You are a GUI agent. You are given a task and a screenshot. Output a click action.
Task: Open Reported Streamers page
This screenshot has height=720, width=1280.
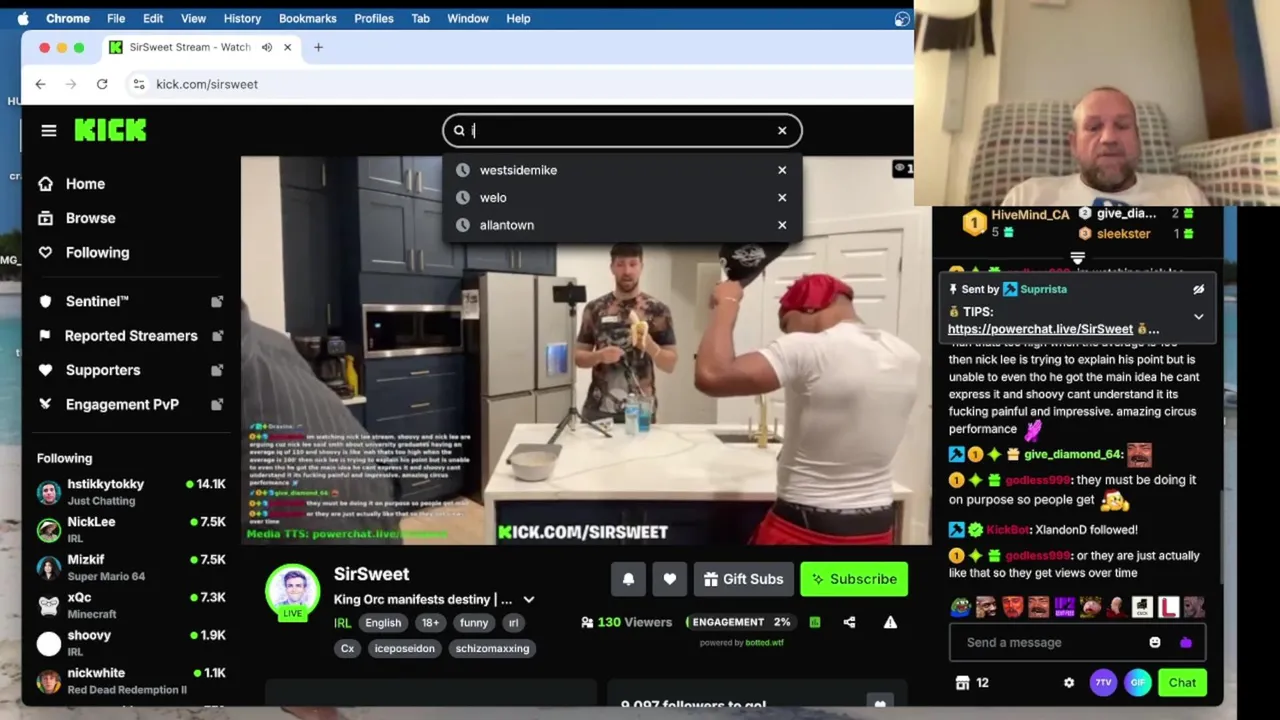[131, 336]
